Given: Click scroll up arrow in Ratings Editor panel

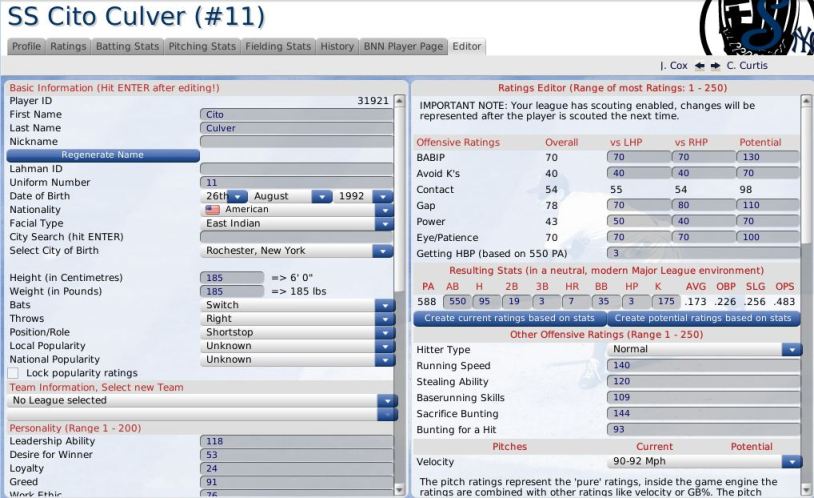Looking at the screenshot, I should [x=806, y=101].
